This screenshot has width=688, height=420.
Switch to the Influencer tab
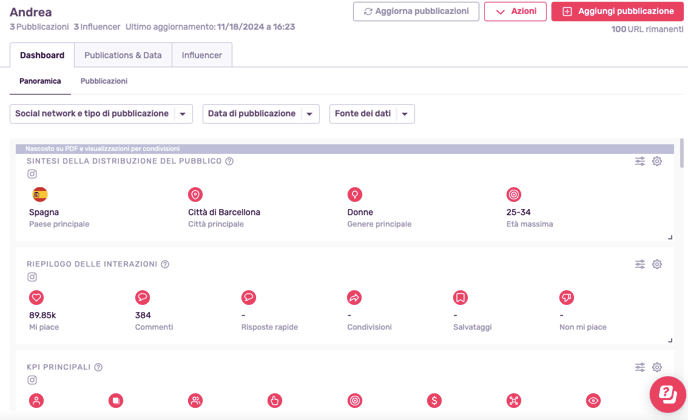pos(202,55)
